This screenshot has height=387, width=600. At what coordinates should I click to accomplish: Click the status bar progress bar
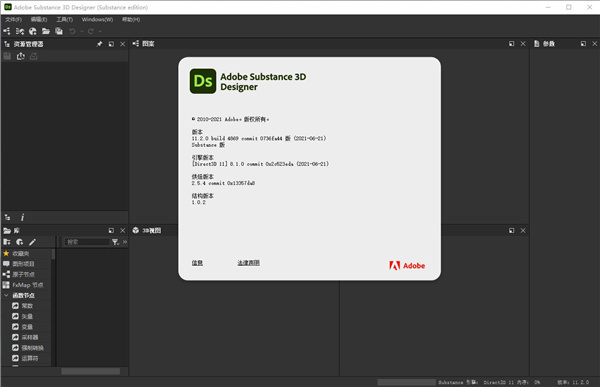coord(406,382)
